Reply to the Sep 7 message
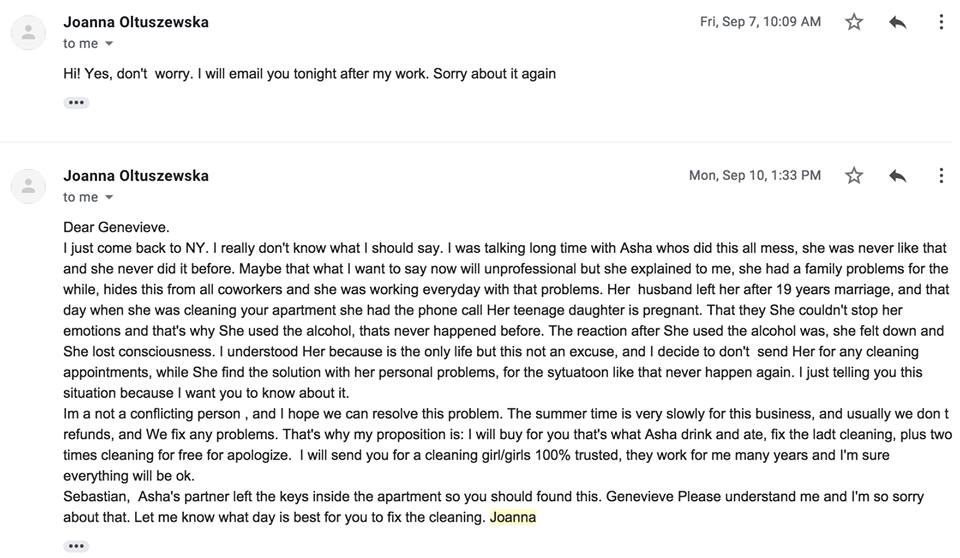 pyautogui.click(x=898, y=22)
